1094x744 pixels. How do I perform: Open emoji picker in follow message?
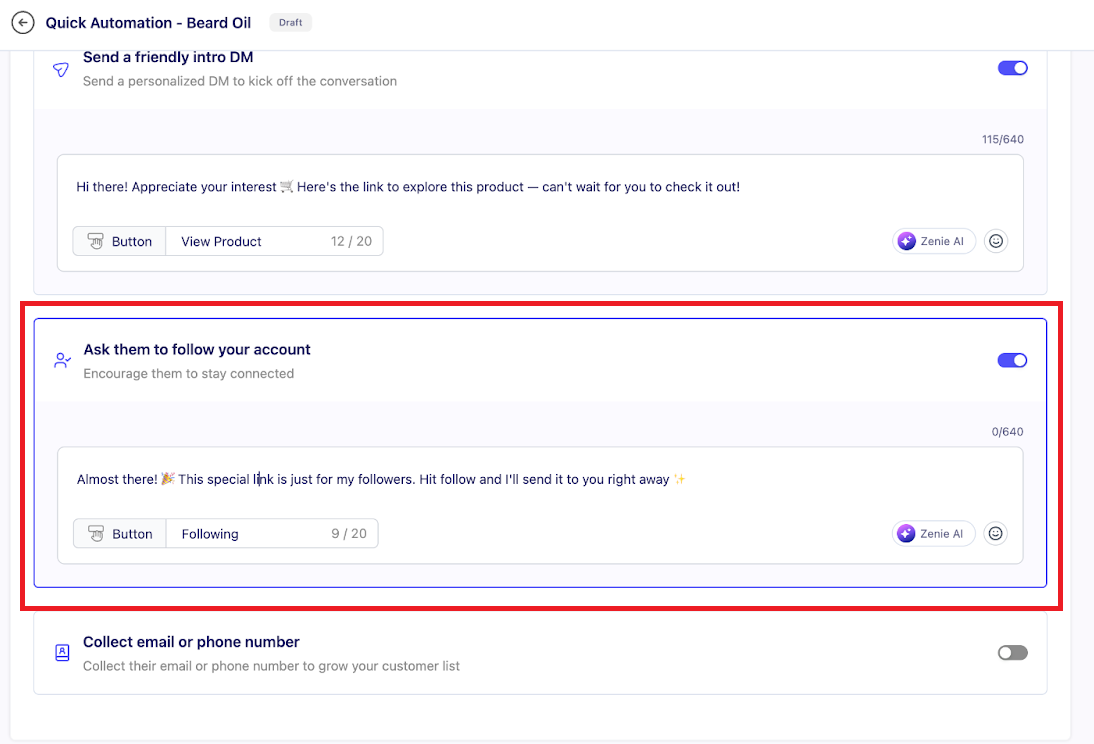[x=995, y=534]
